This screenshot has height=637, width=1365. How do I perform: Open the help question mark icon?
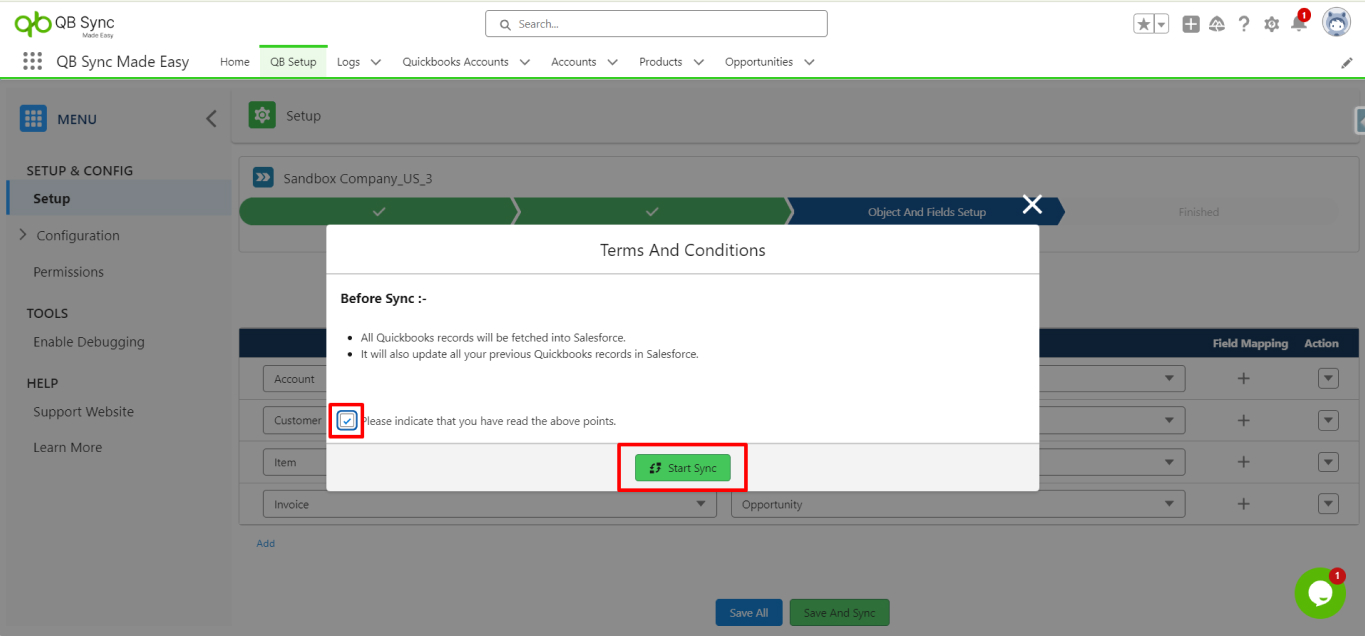[1244, 24]
